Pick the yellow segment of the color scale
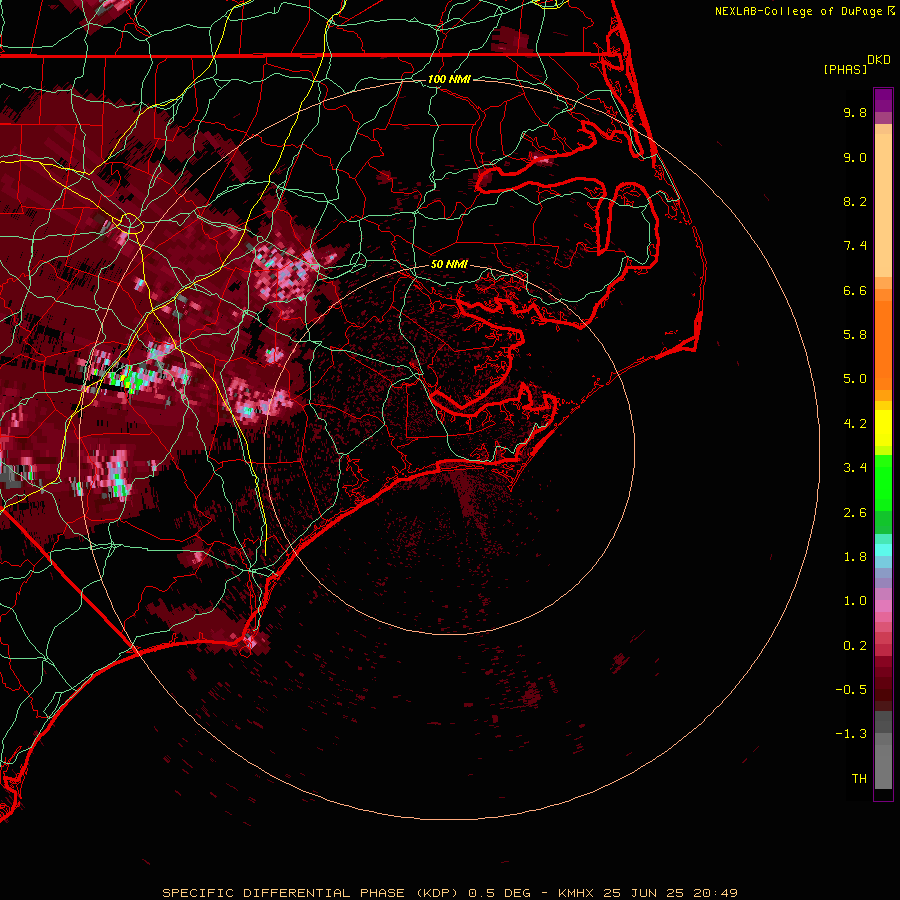900x900 pixels. click(883, 428)
